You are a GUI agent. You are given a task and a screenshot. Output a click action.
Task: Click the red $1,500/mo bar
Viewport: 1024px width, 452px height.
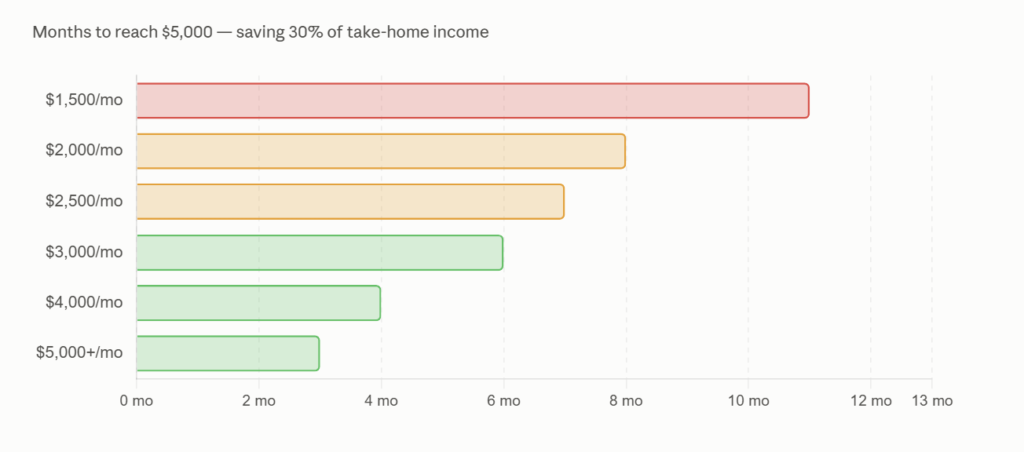click(x=473, y=101)
